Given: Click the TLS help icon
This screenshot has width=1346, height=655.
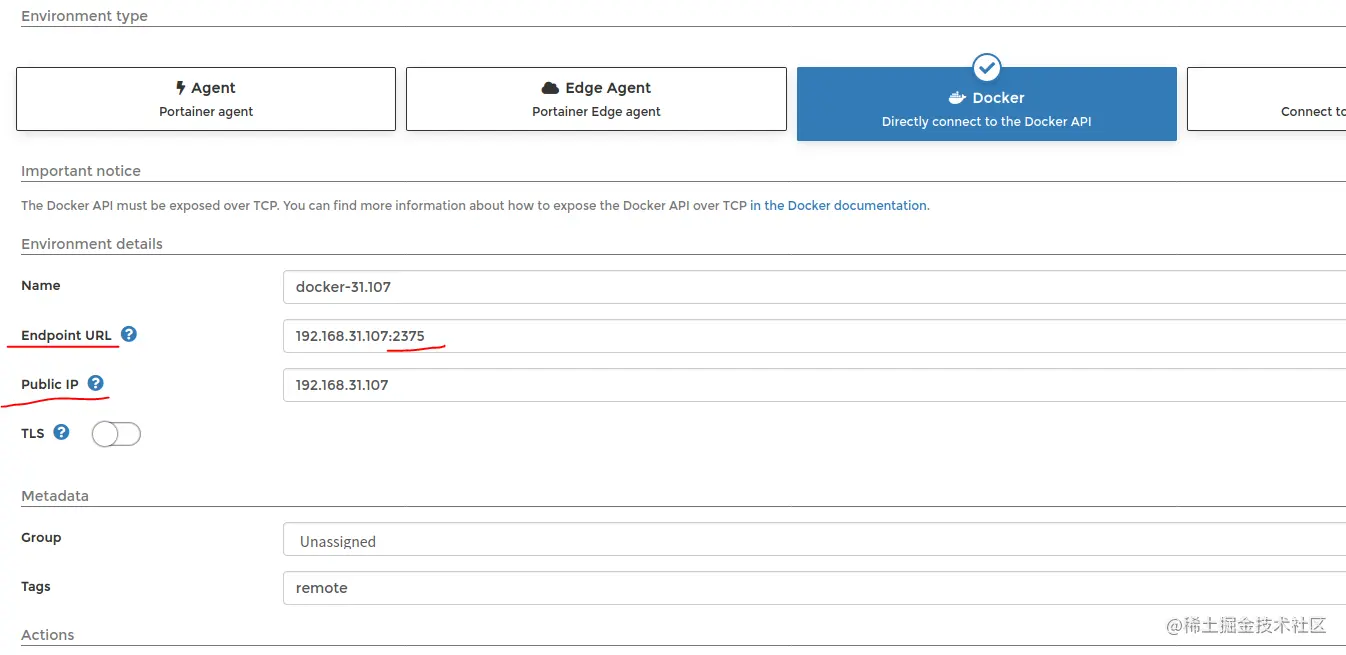Looking at the screenshot, I should [62, 432].
